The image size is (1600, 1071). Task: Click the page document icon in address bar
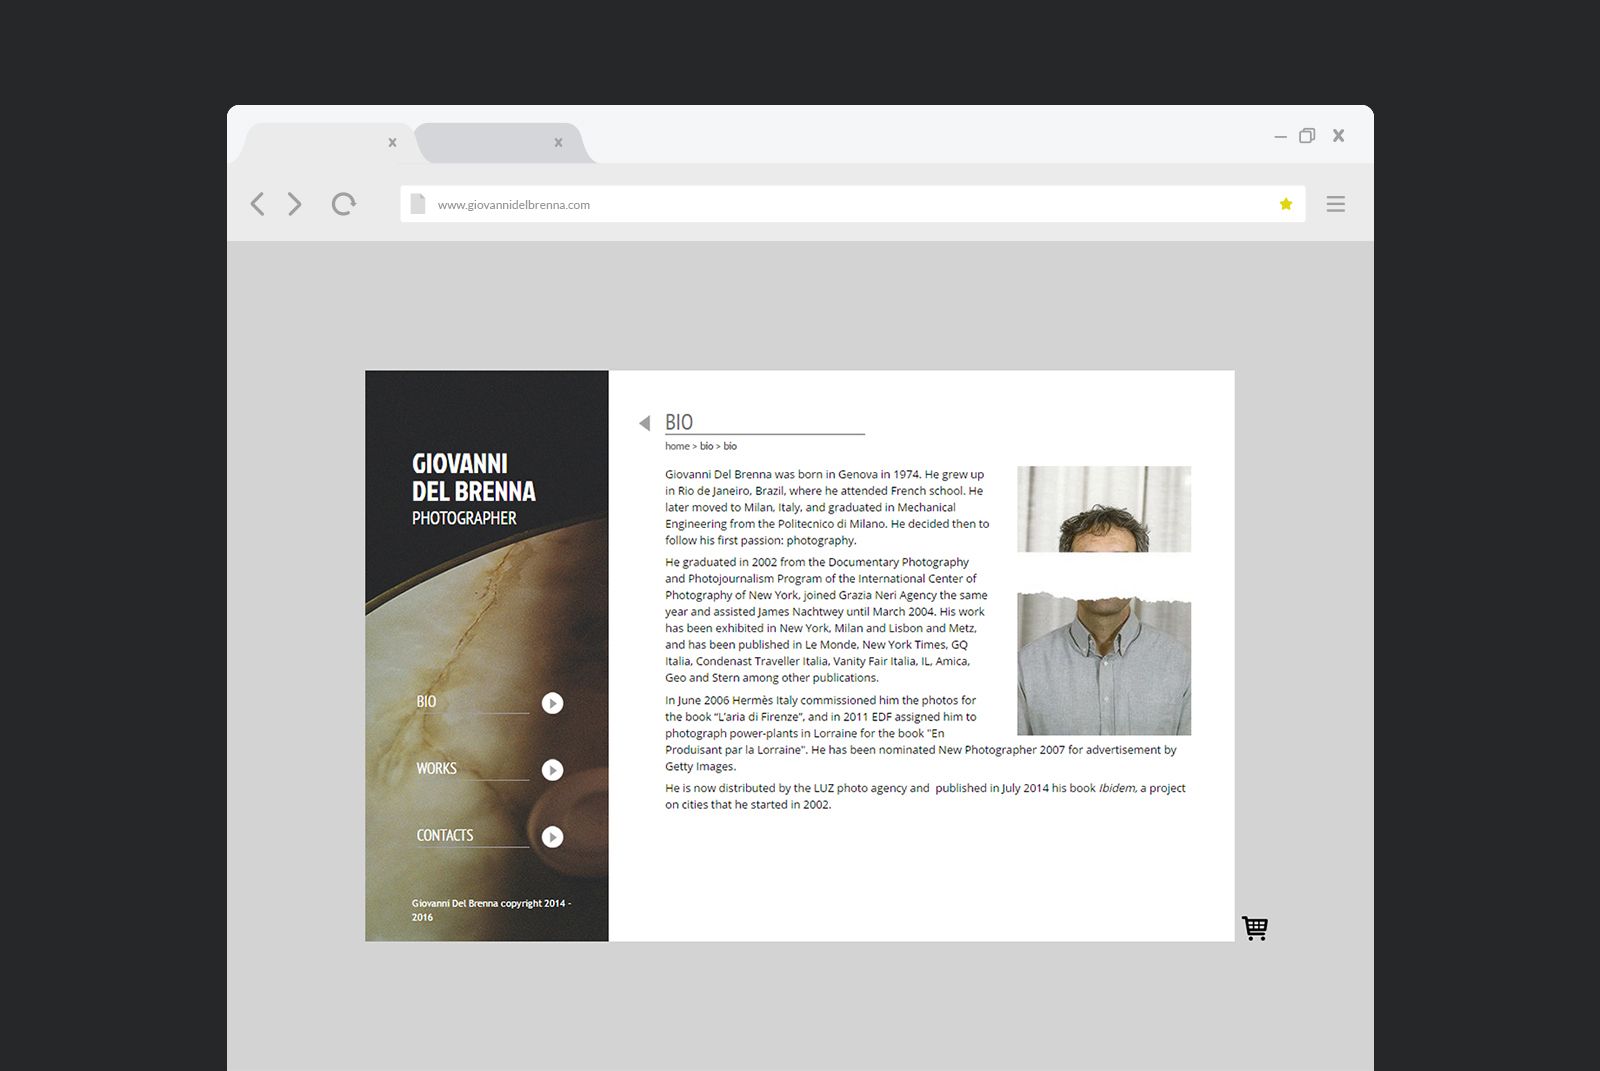[418, 204]
